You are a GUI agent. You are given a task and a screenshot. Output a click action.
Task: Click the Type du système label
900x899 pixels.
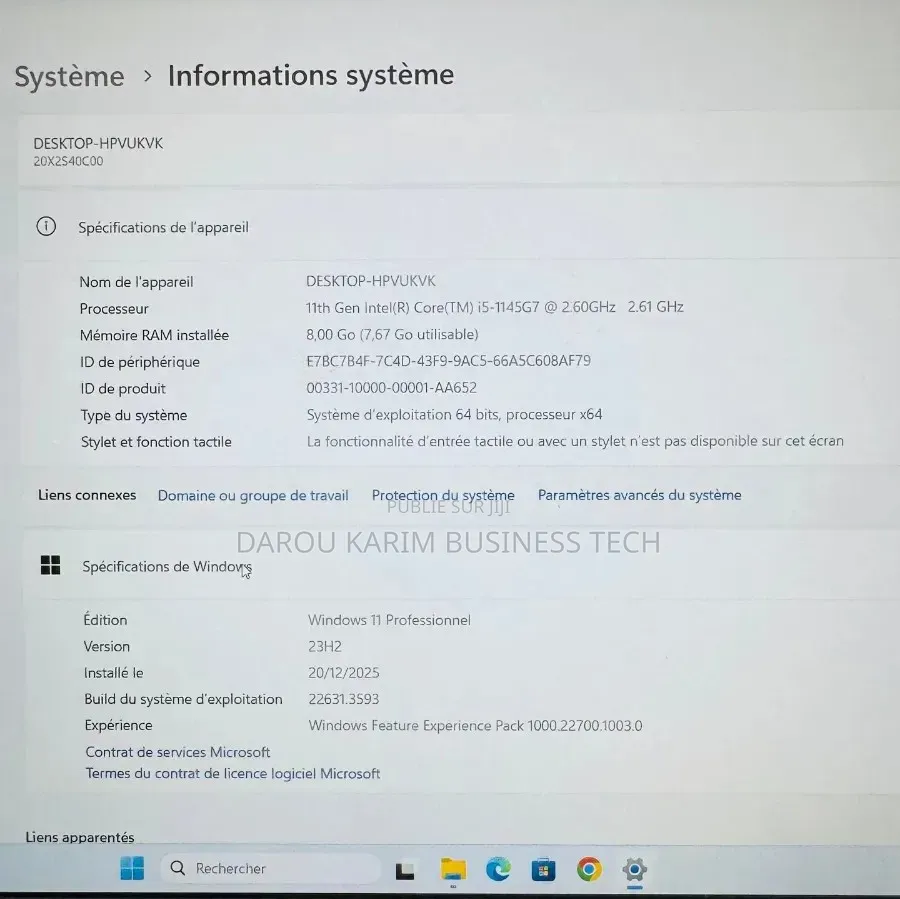click(134, 415)
